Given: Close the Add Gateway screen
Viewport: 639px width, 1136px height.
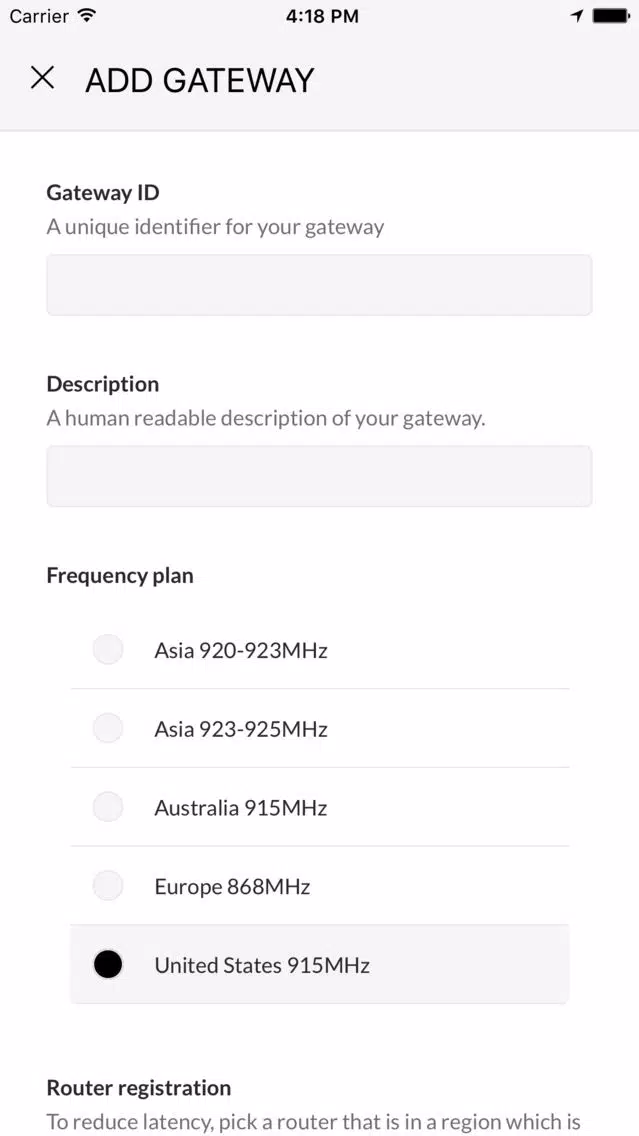Looking at the screenshot, I should point(42,78).
